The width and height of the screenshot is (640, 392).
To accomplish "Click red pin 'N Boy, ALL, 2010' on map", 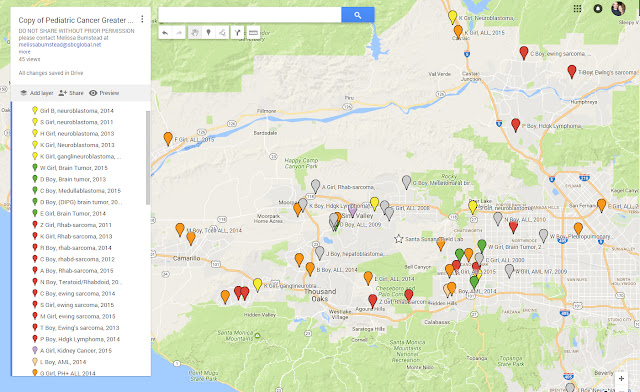I will (513, 227).
